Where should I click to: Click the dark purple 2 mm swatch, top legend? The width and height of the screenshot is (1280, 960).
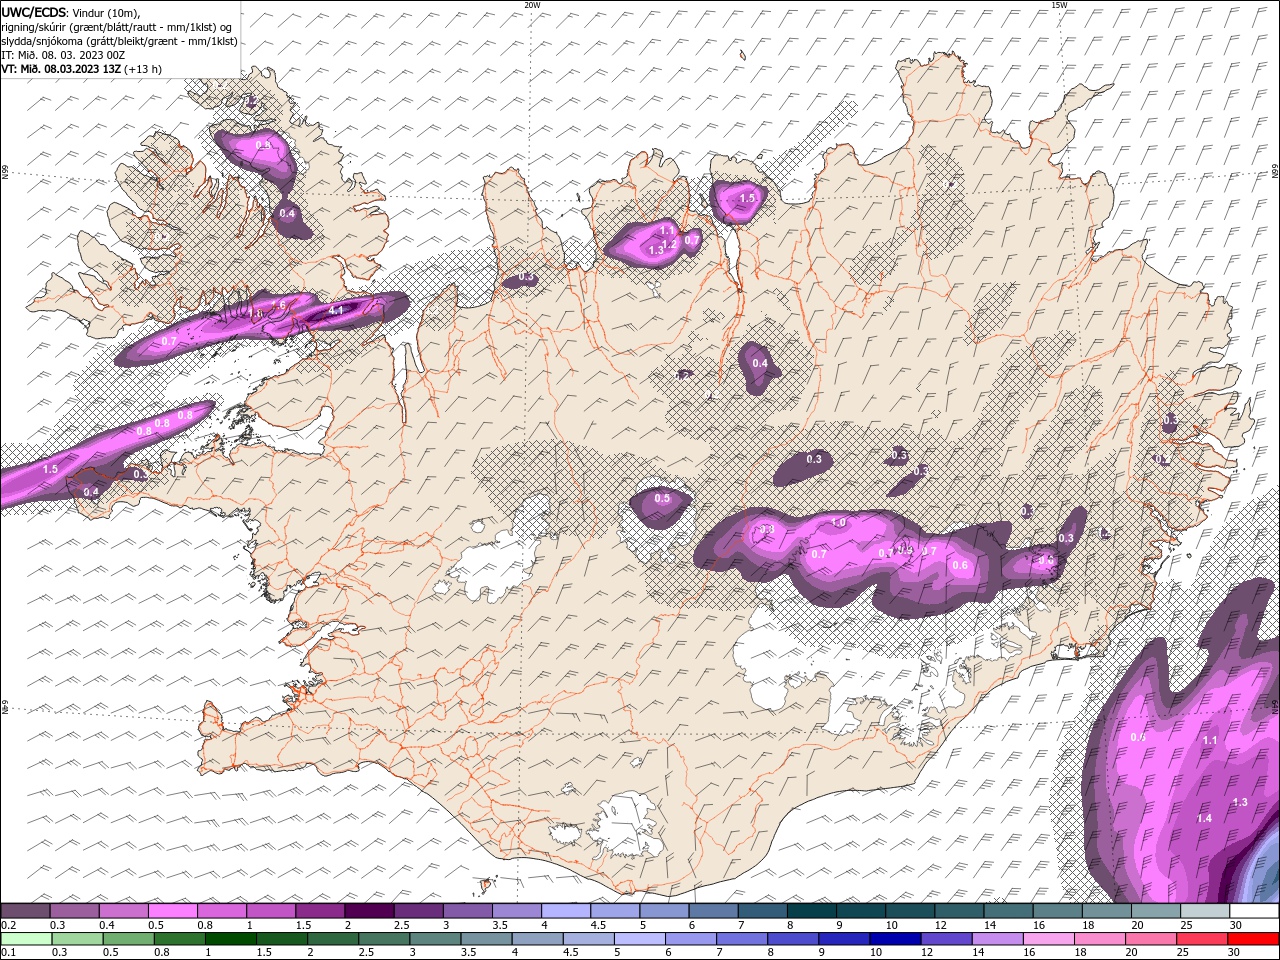point(369,911)
